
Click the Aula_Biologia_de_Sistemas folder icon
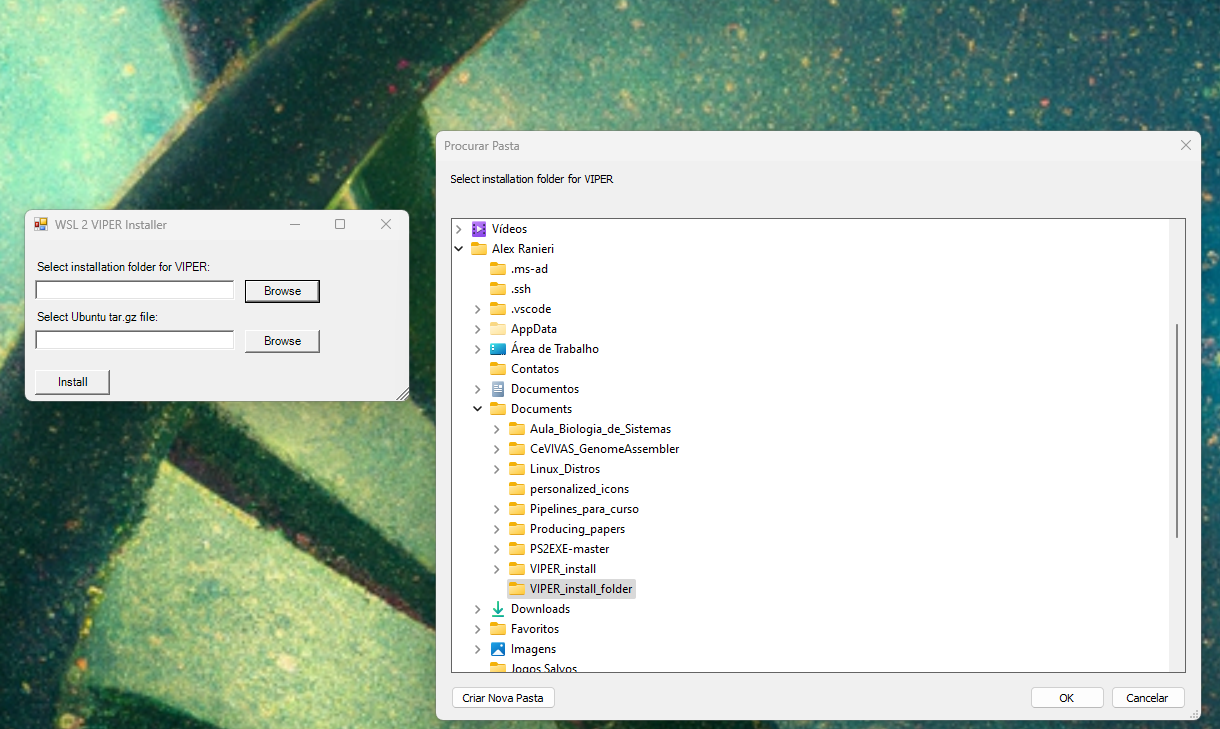click(x=516, y=429)
